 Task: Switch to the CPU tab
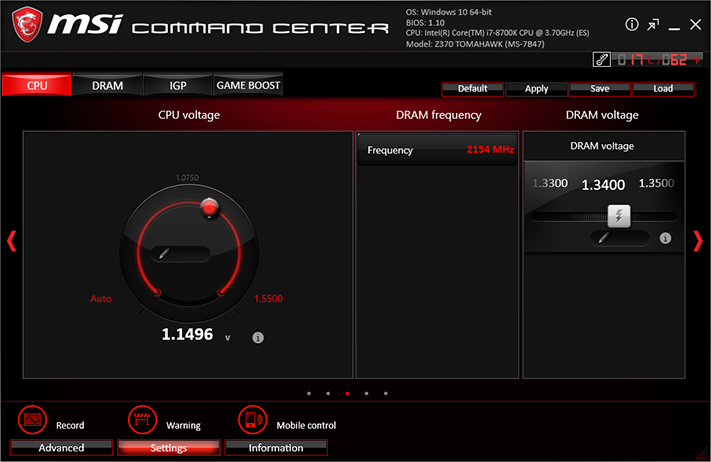click(x=37, y=85)
